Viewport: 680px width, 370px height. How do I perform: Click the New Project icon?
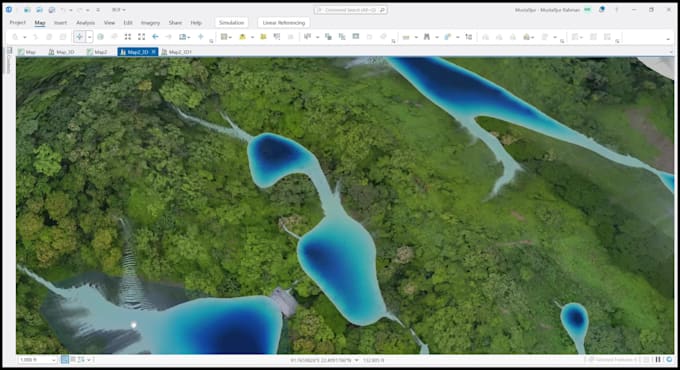27,10
